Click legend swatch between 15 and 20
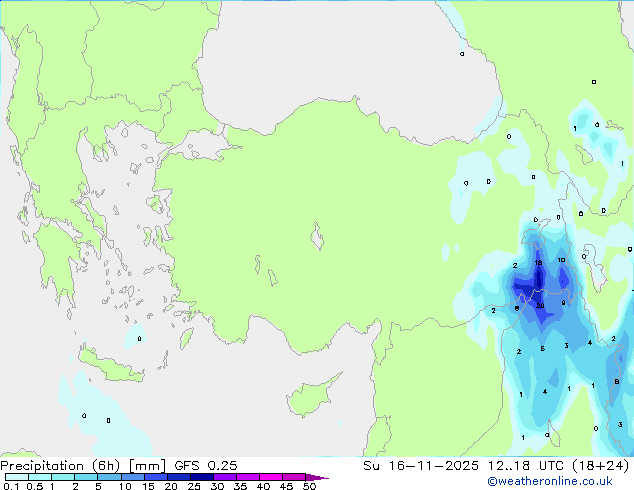The width and height of the screenshot is (634, 490). (x=156, y=477)
